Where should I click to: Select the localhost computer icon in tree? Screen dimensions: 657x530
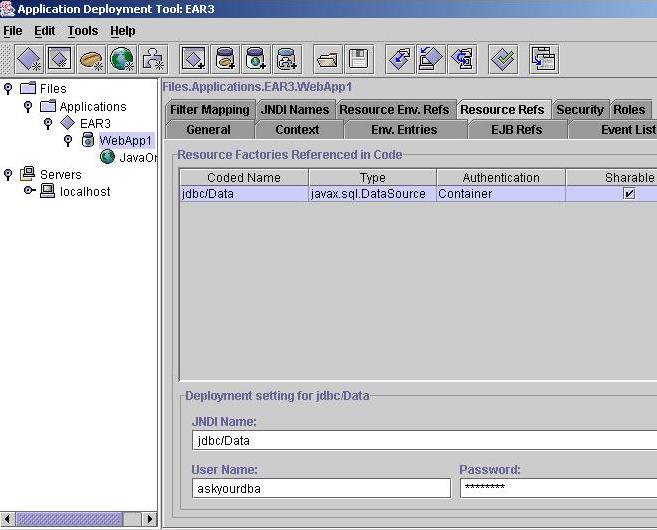47,191
